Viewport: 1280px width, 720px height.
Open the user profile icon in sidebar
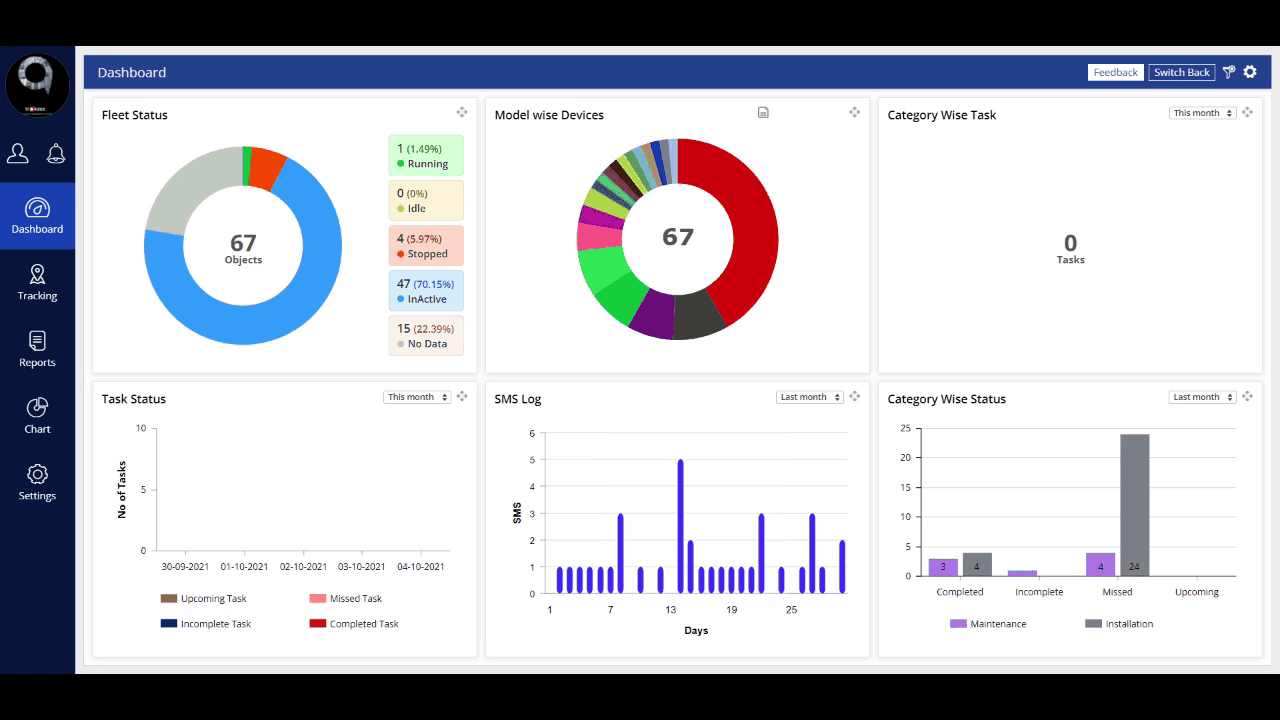18,153
